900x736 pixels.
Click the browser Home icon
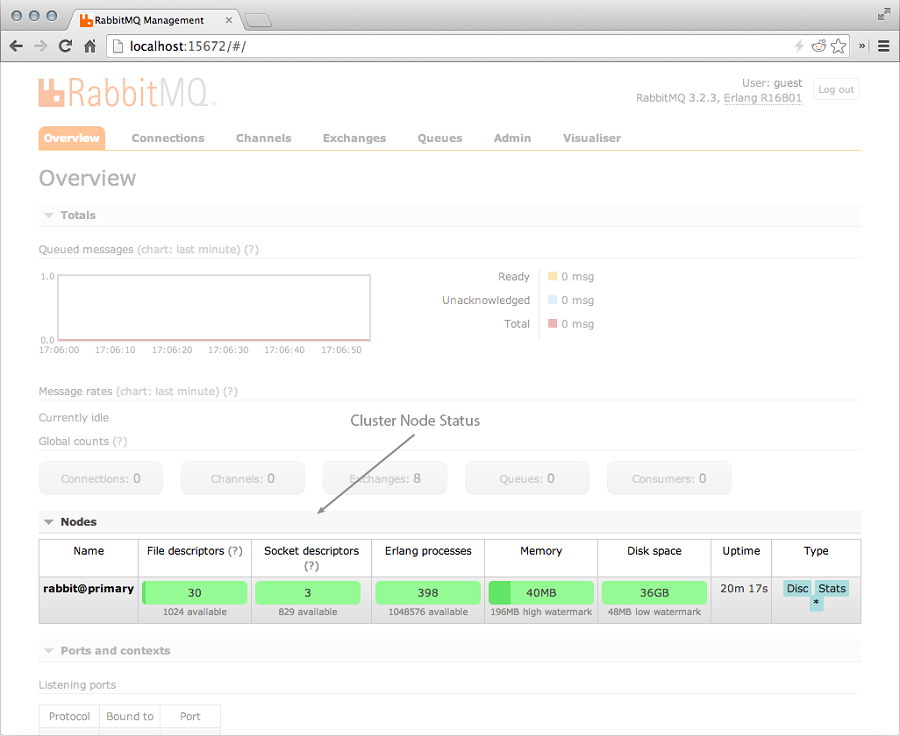90,45
